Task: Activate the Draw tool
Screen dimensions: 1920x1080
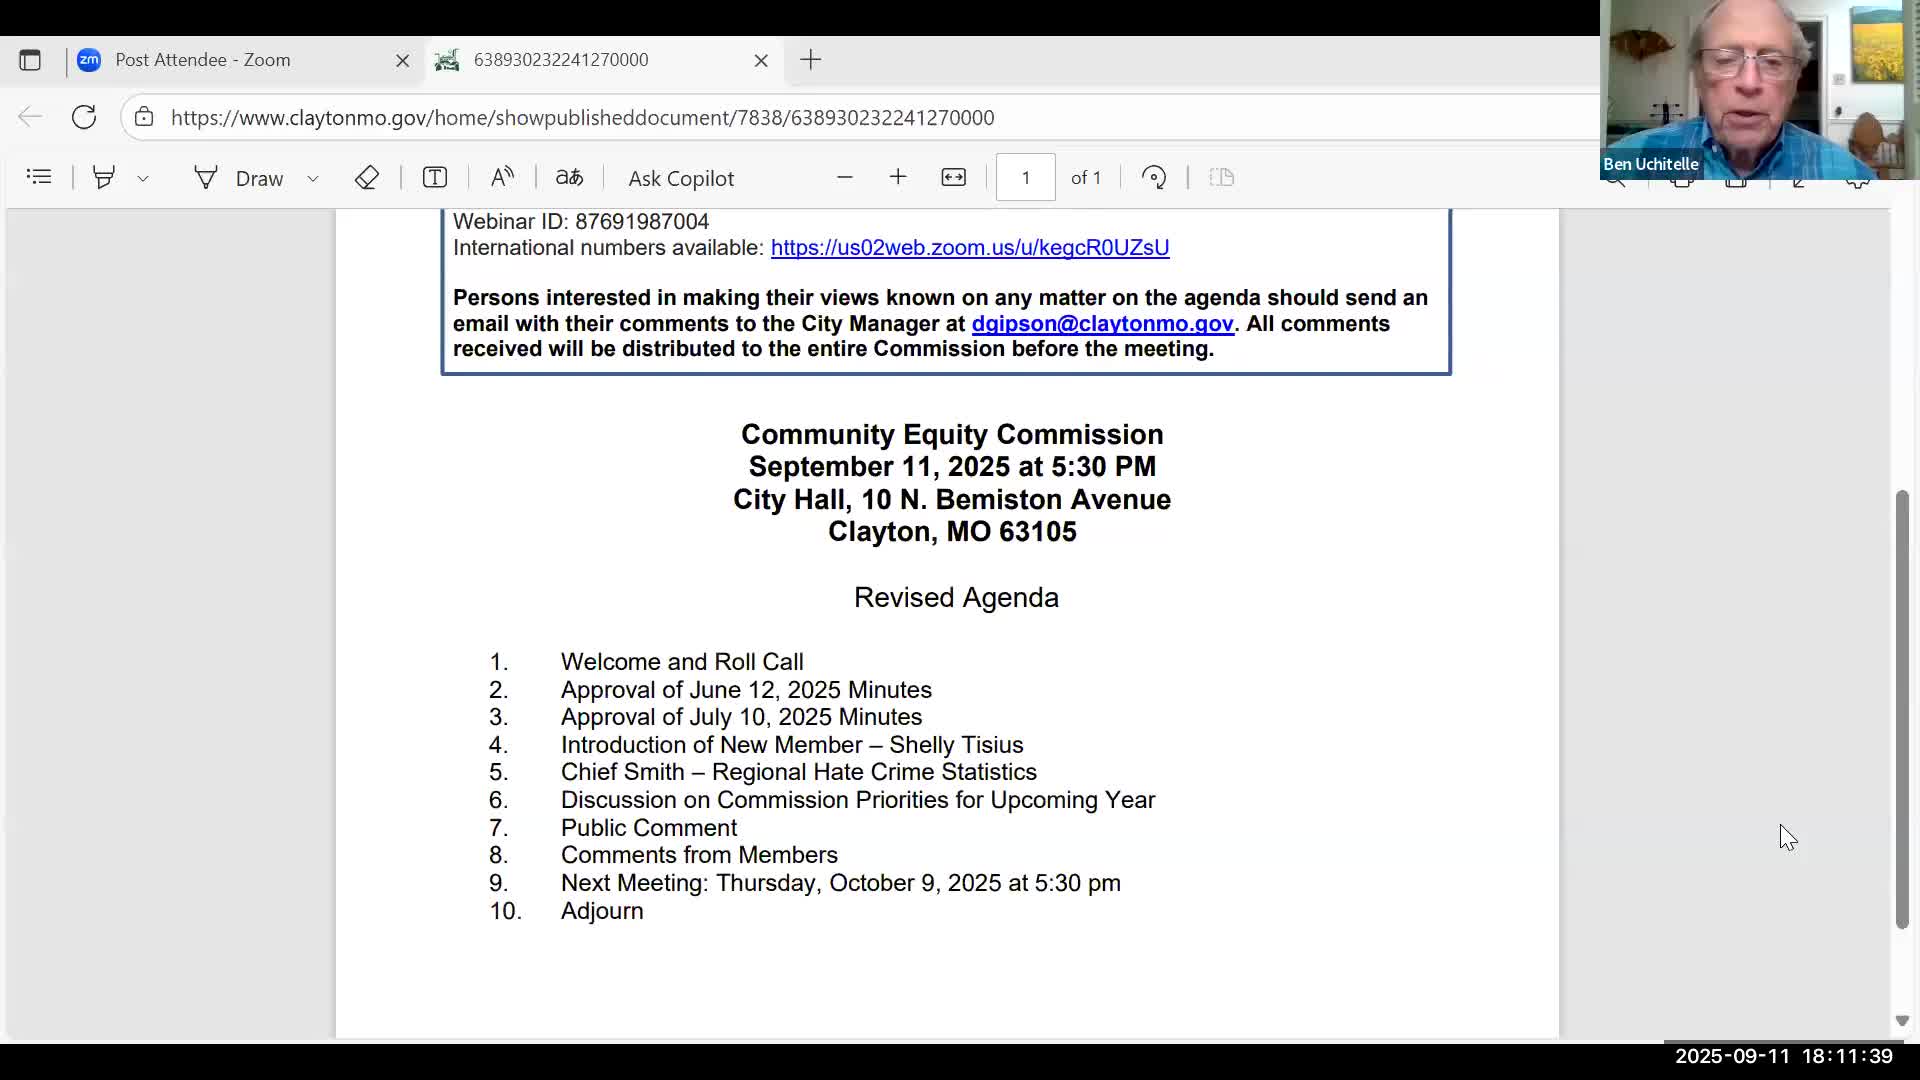Action: [x=238, y=178]
